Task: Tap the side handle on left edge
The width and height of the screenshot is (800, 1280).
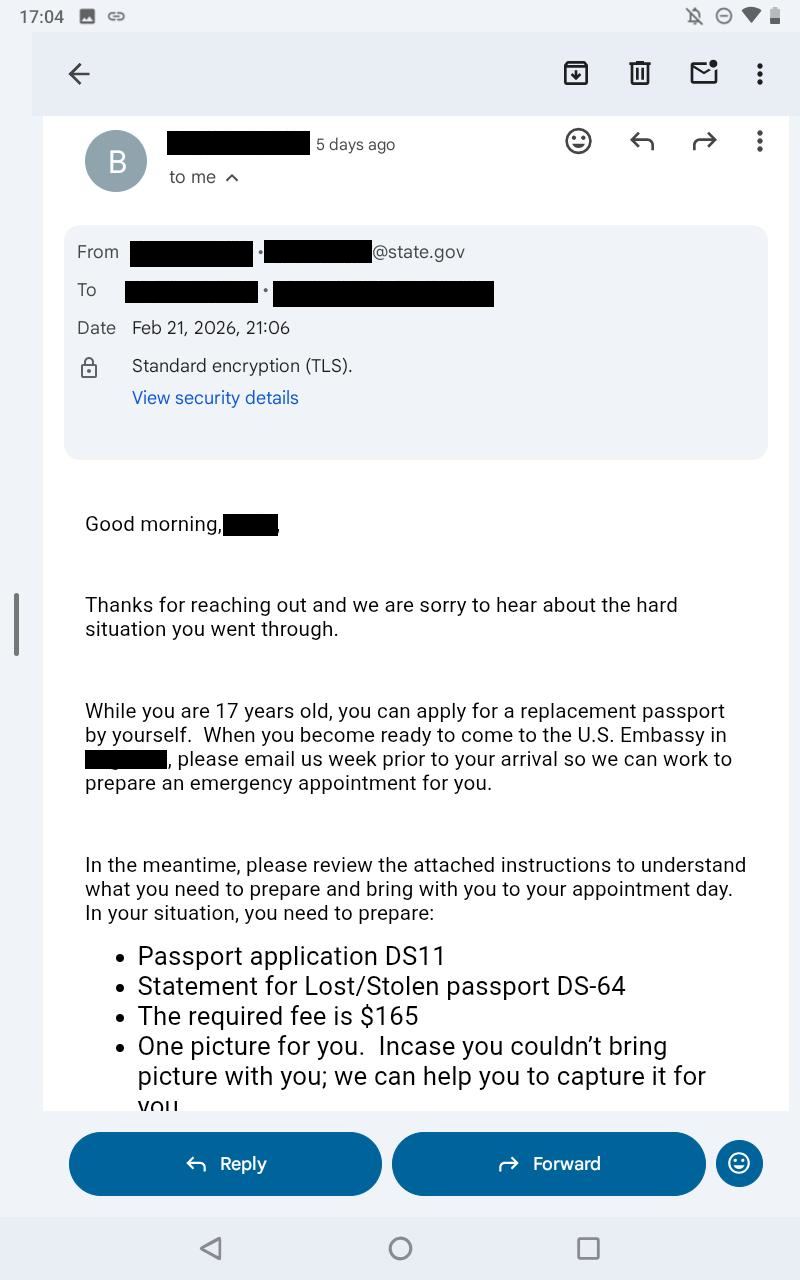Action: 16,625
